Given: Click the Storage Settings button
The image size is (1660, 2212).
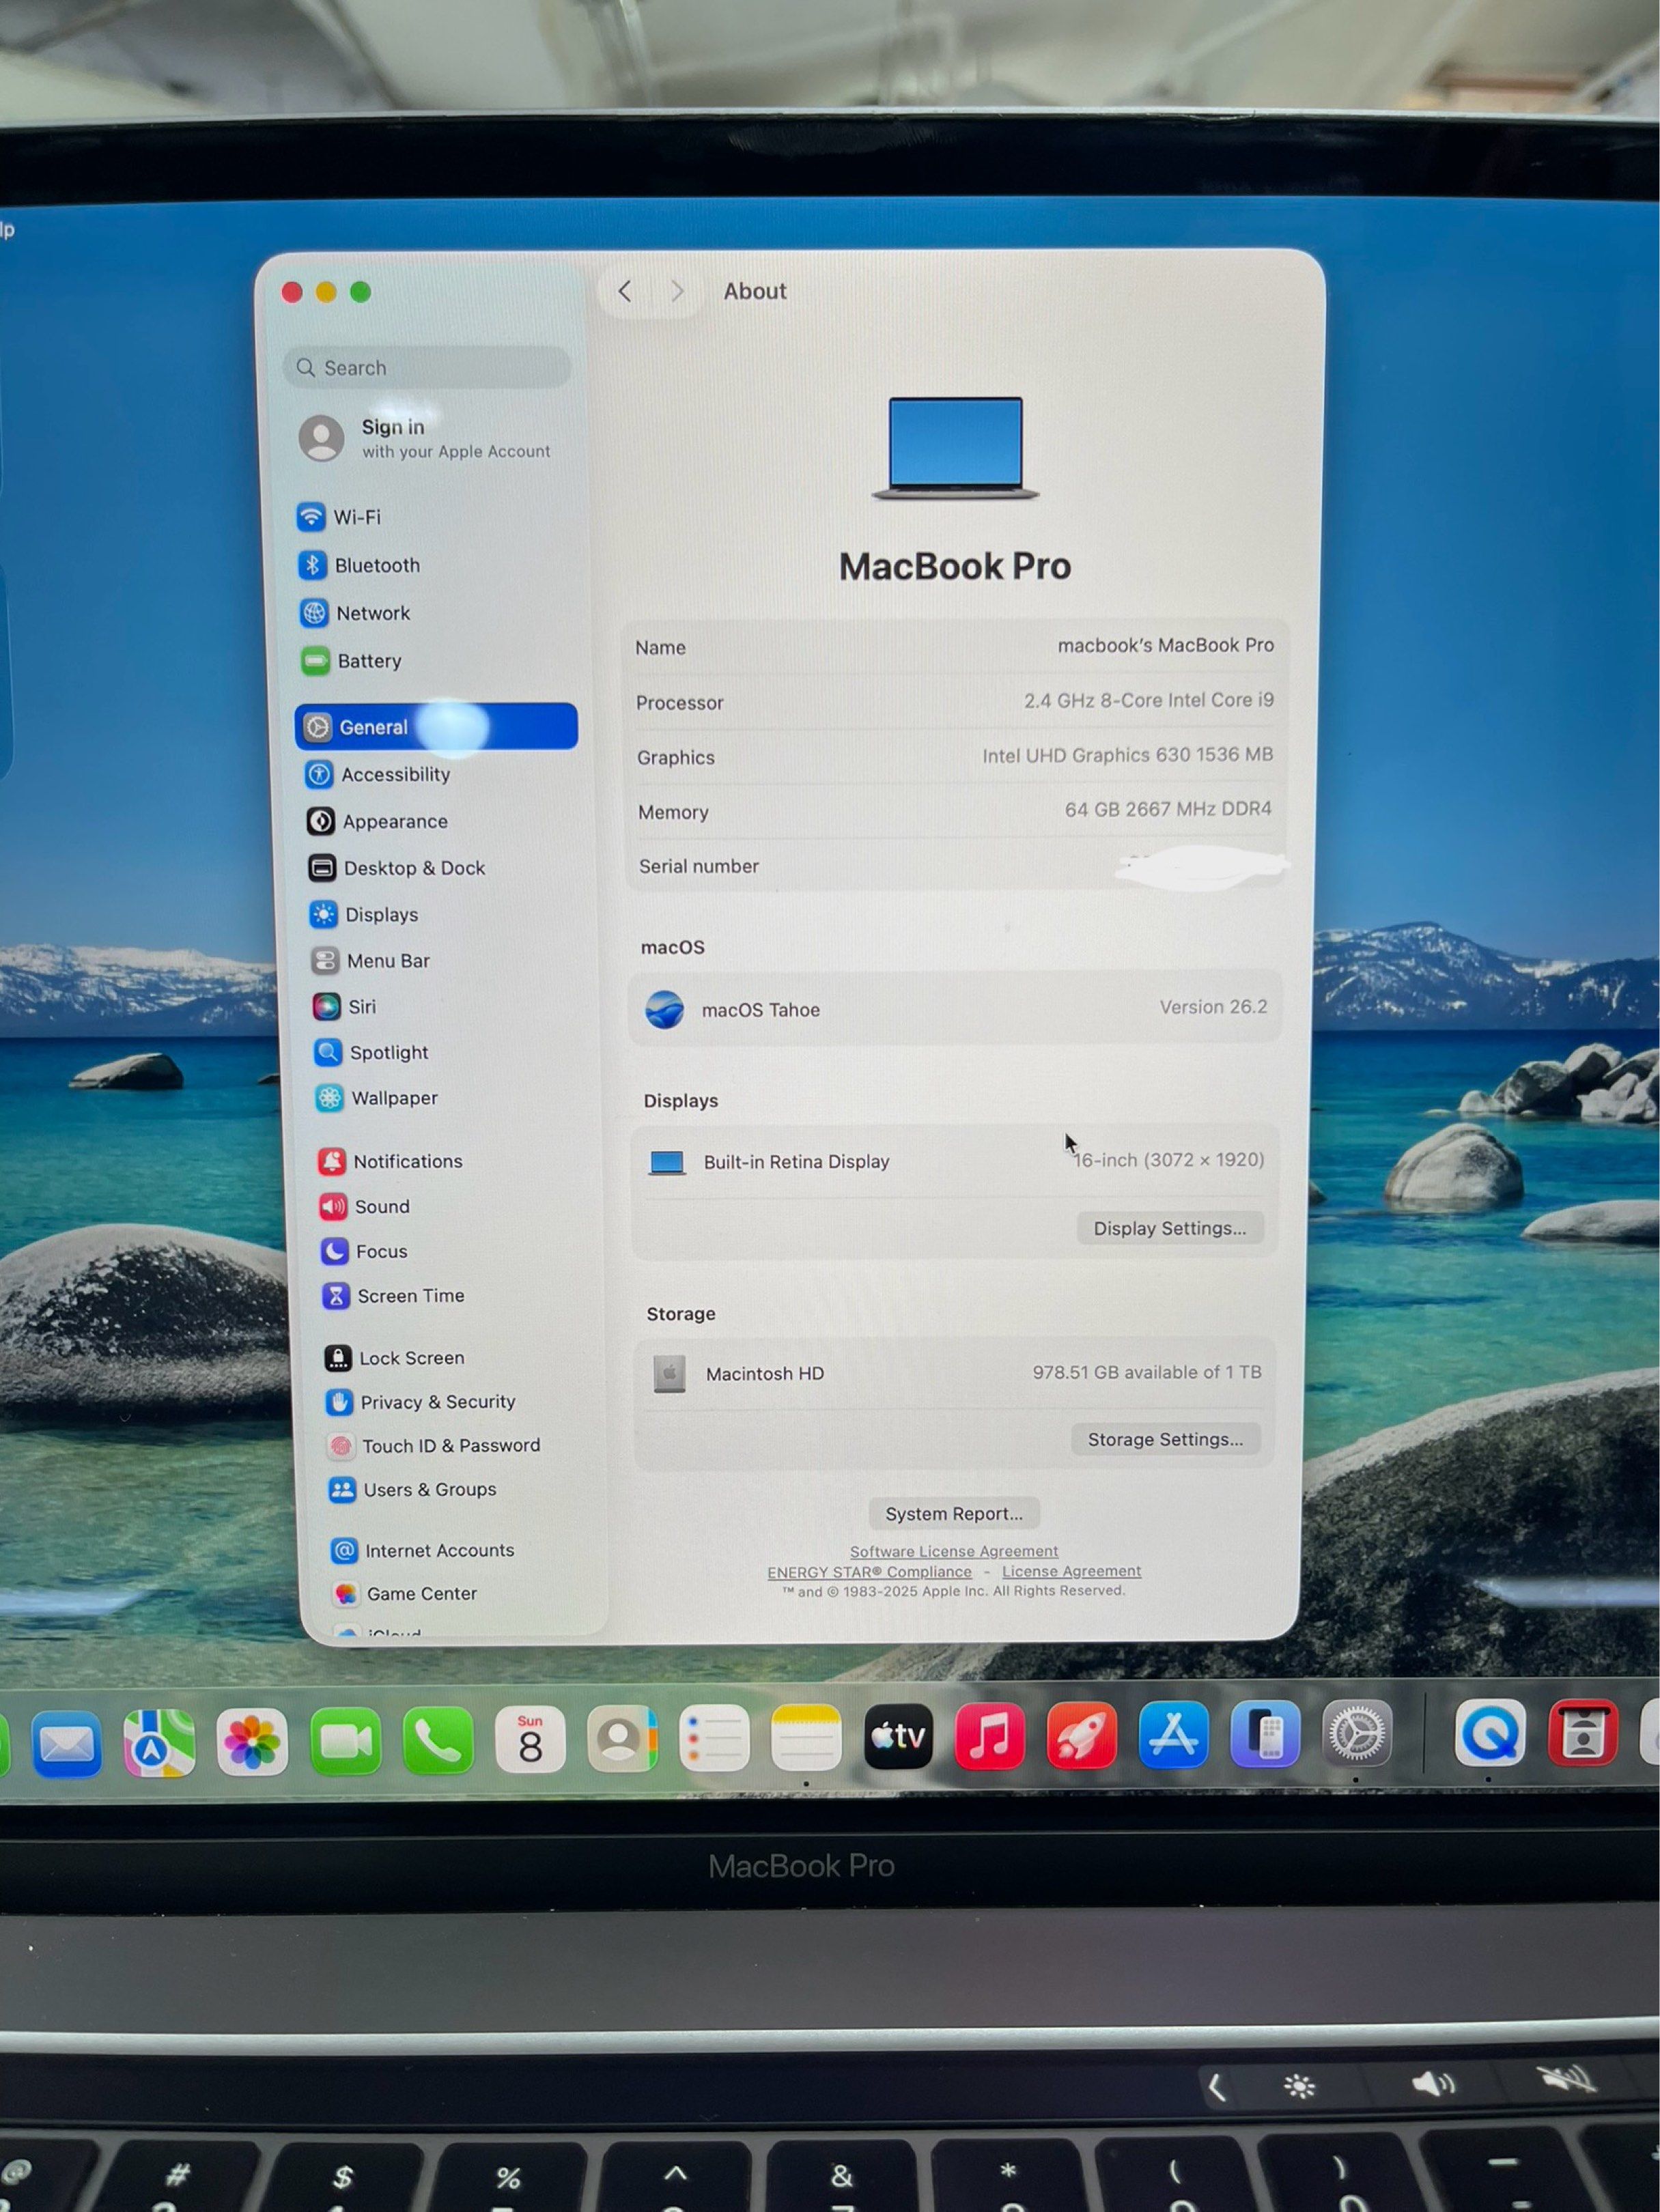Looking at the screenshot, I should pyautogui.click(x=1165, y=1439).
